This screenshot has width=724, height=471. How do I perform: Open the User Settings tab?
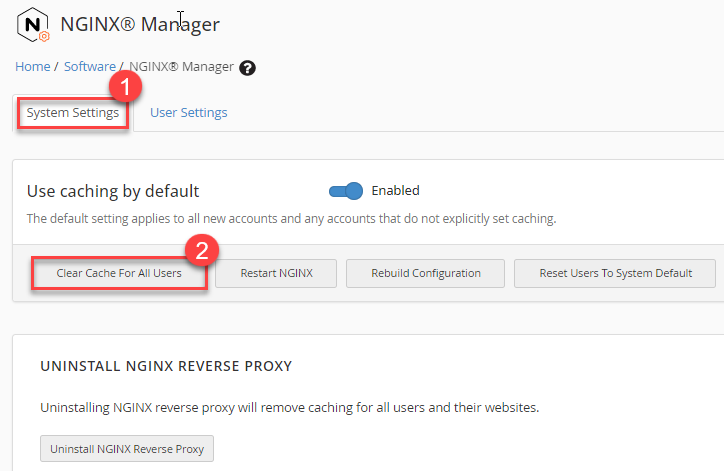coord(188,113)
